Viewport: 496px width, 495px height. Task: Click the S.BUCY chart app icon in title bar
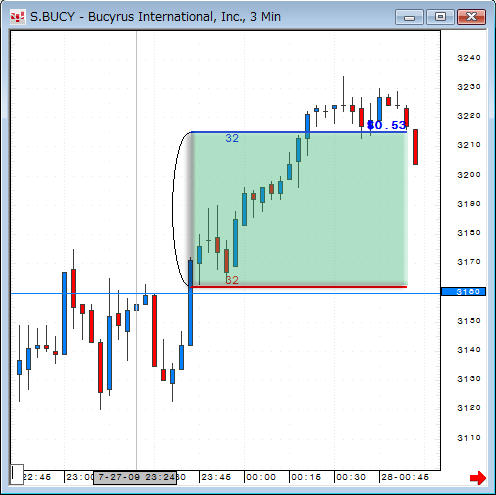17,17
